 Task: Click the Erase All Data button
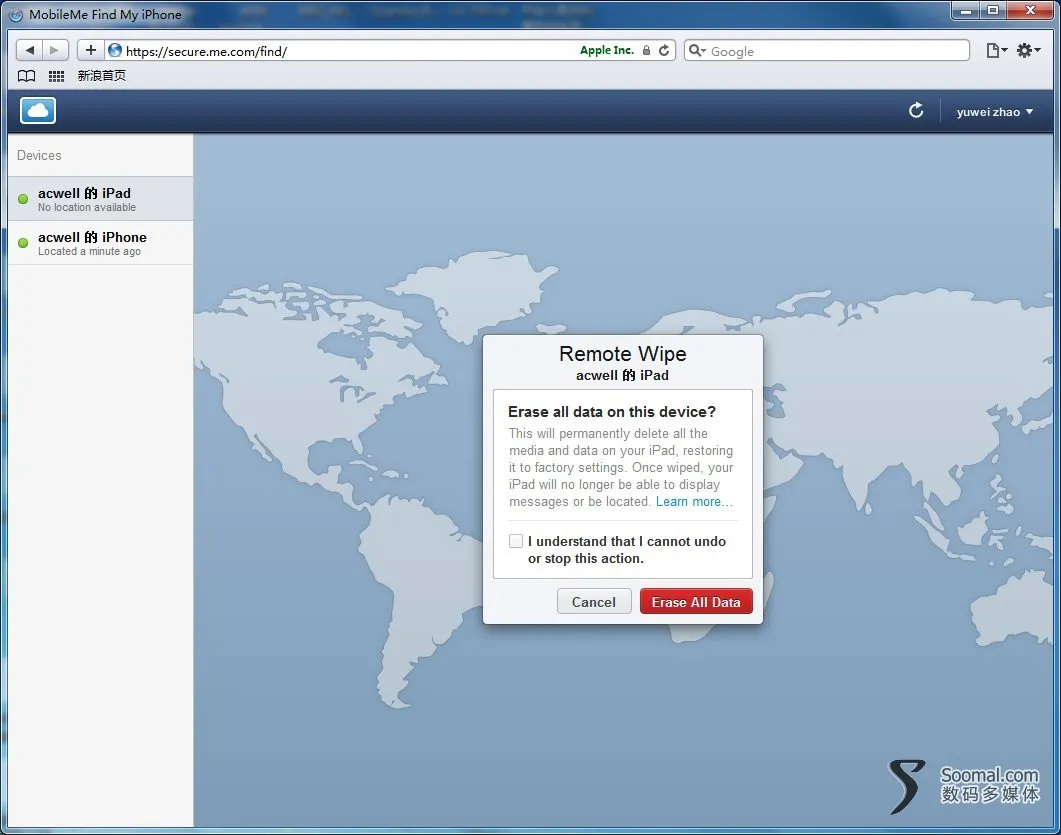pos(696,602)
